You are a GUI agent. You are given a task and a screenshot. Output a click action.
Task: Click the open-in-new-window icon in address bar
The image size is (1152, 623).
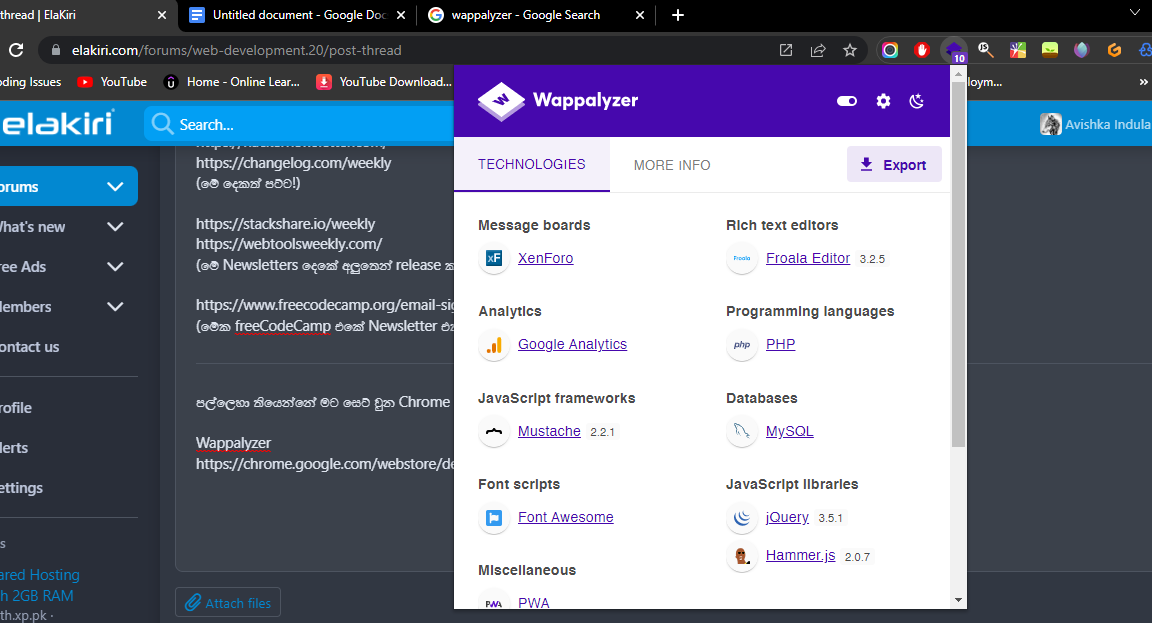785,50
